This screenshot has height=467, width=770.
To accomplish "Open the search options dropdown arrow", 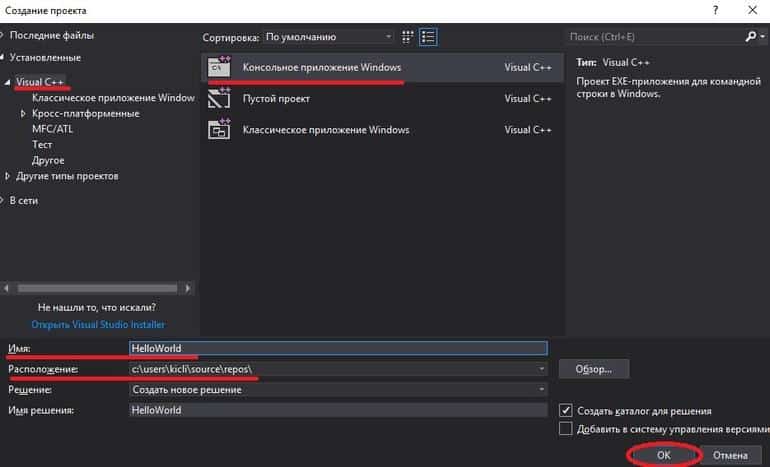I will (762, 36).
